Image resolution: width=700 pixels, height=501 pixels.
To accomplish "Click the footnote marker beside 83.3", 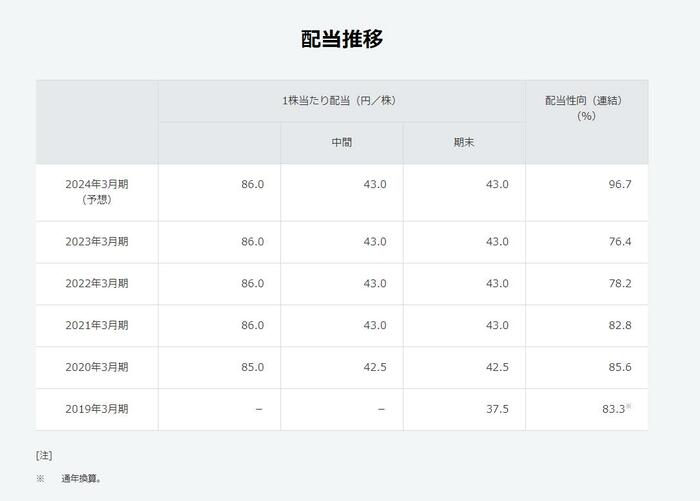I will [x=629, y=406].
